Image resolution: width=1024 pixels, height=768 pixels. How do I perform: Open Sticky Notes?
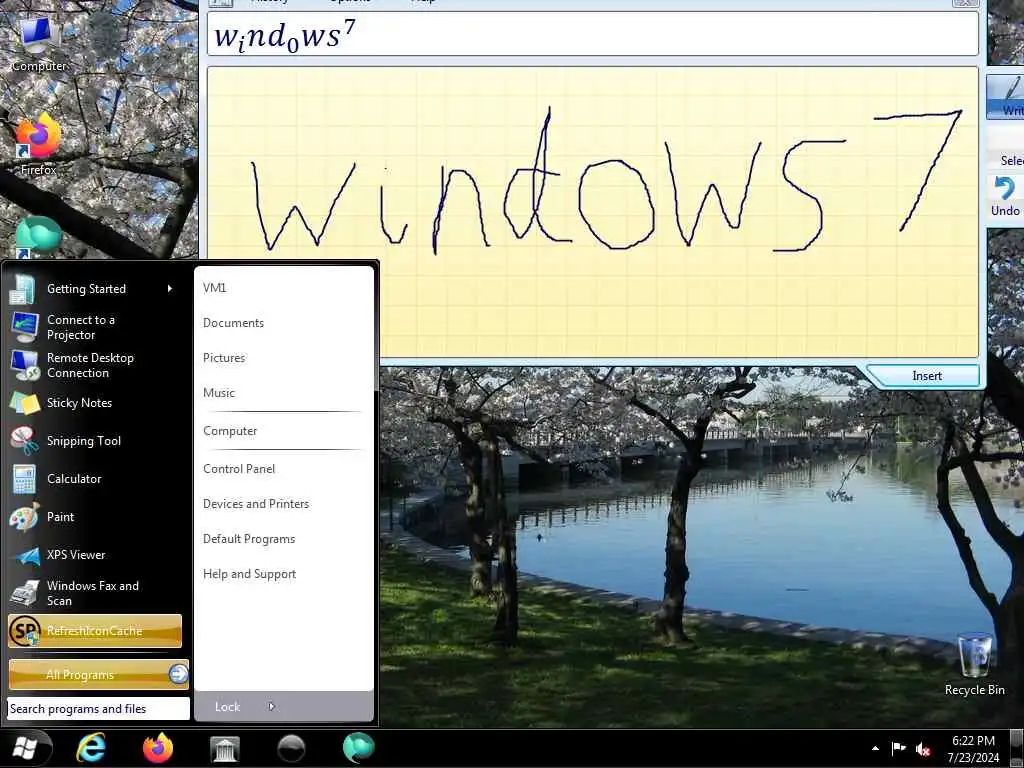95,403
